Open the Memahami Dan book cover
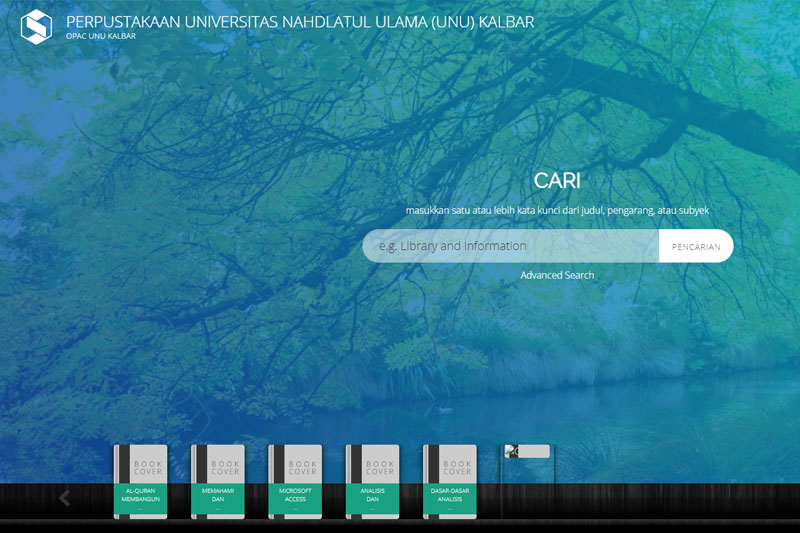800x533 pixels. point(218,465)
